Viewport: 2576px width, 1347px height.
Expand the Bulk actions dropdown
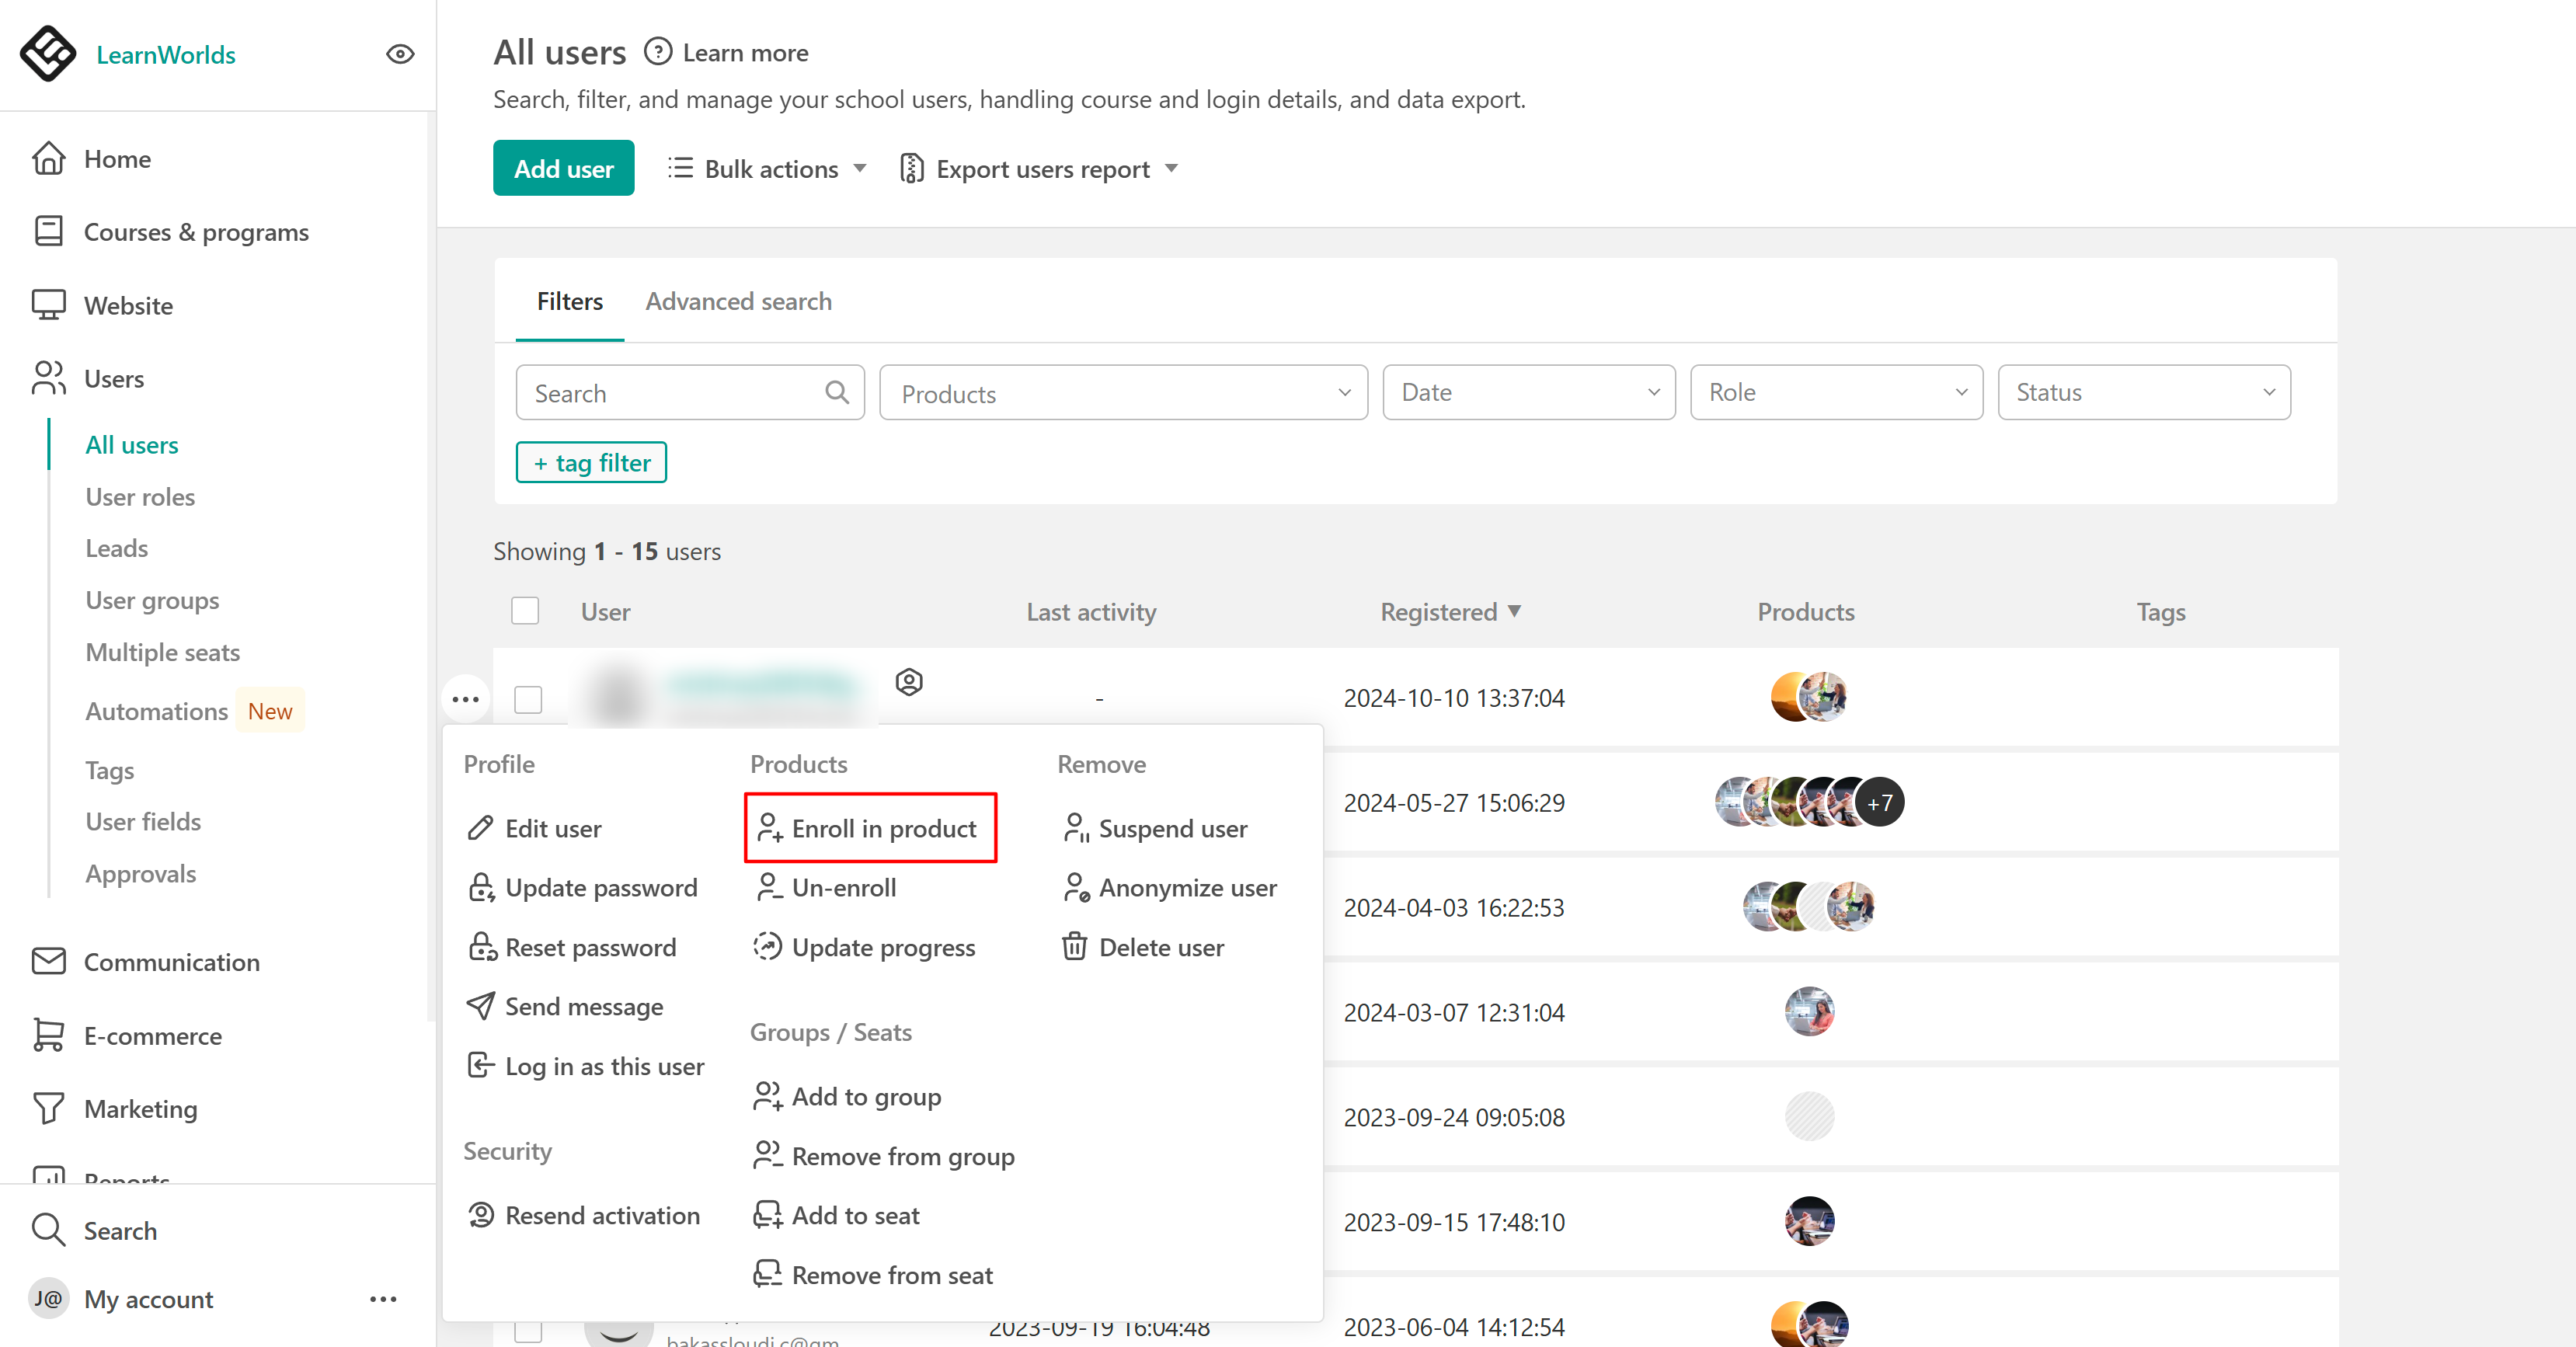click(767, 169)
